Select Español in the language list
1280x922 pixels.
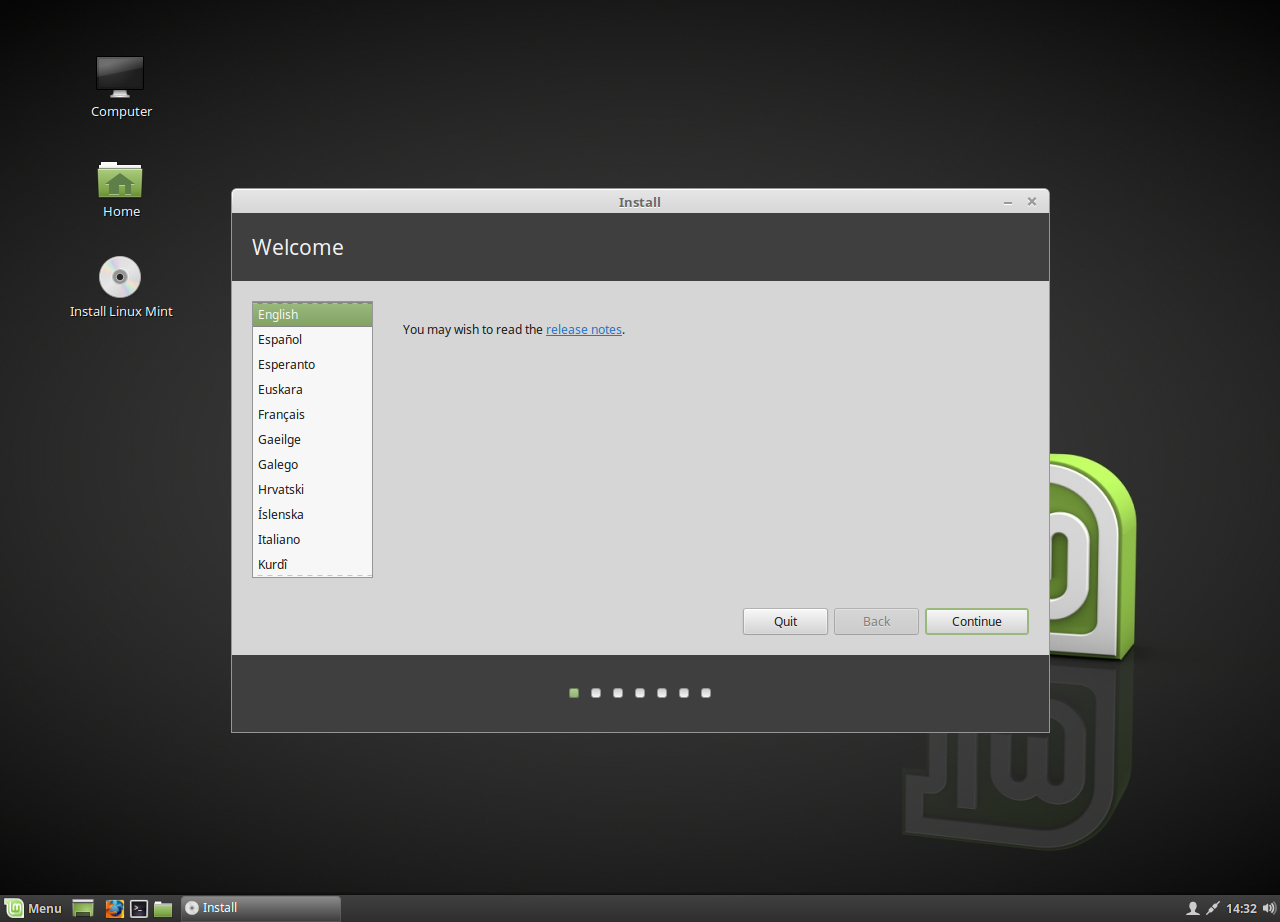click(x=312, y=339)
